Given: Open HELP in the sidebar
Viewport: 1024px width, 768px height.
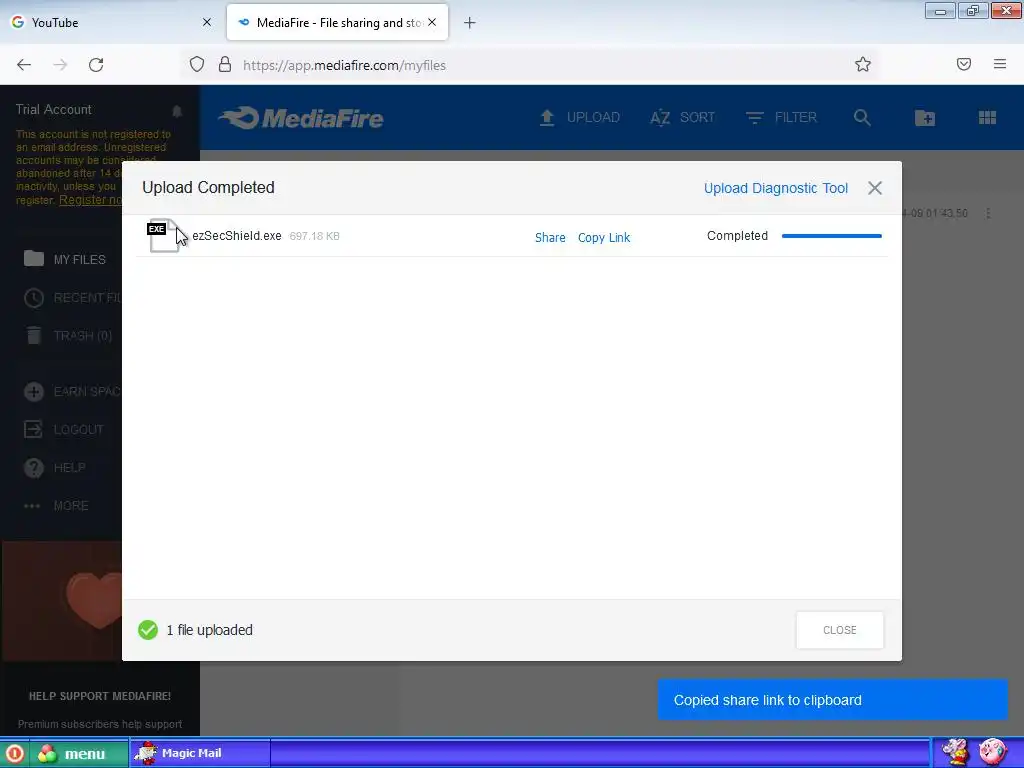Looking at the screenshot, I should point(55,468).
